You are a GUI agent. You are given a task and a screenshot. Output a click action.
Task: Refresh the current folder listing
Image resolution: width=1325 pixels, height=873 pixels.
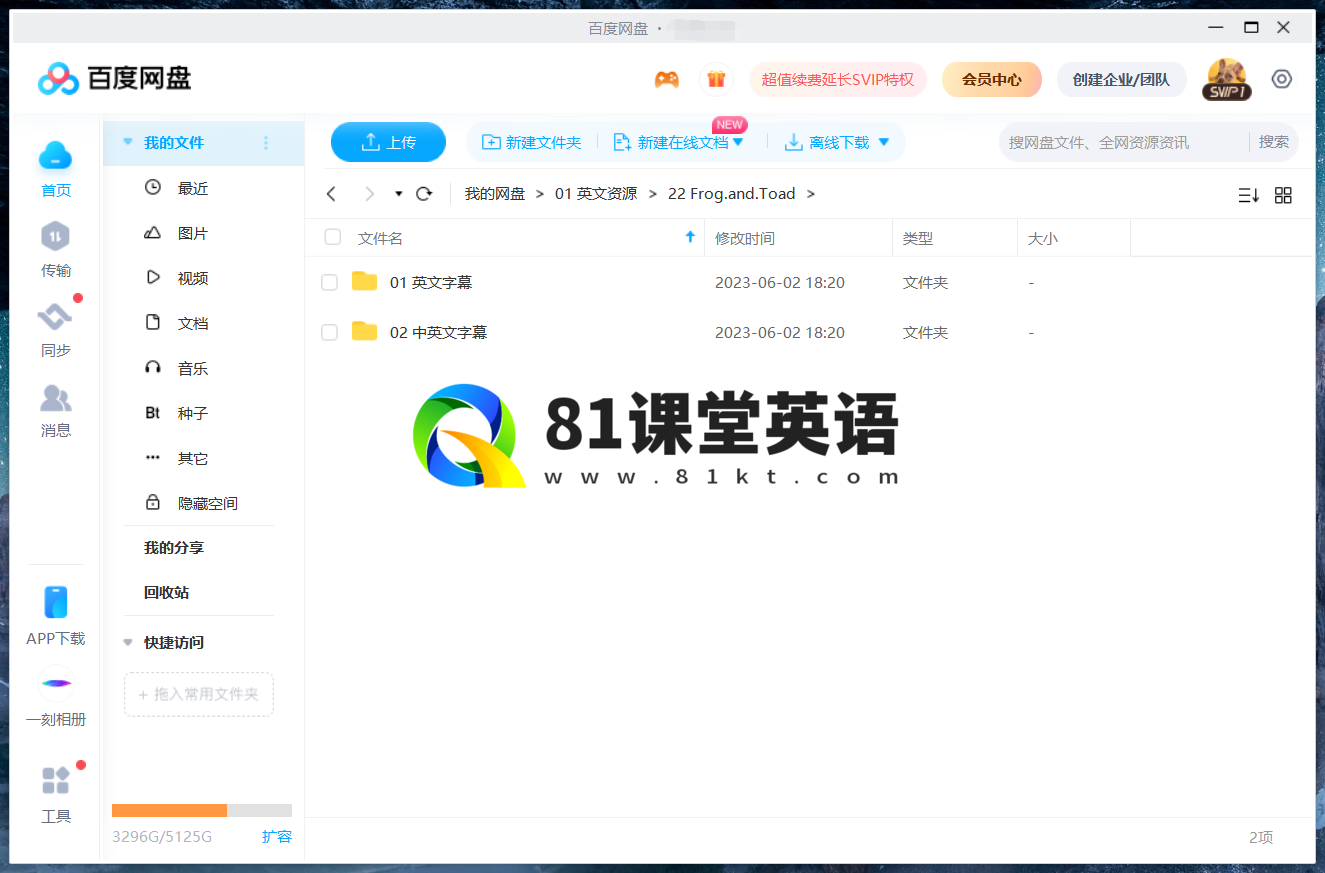point(424,194)
